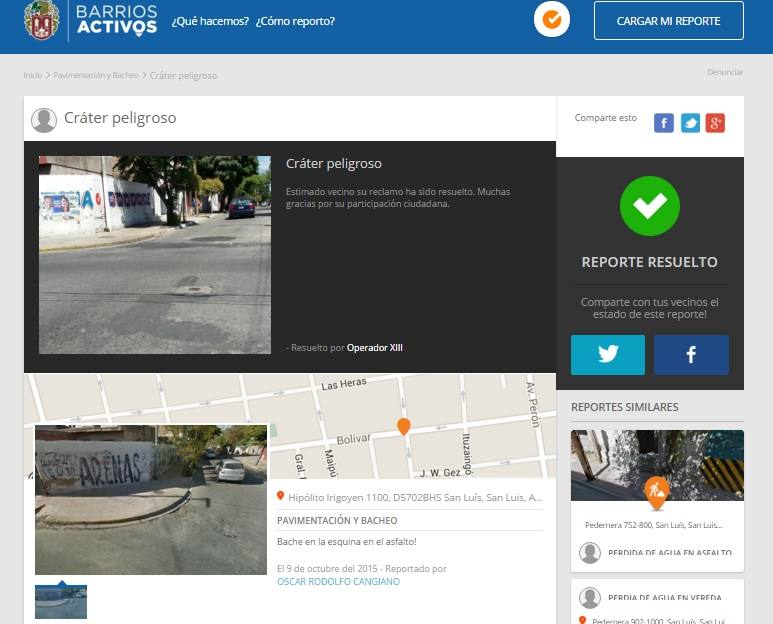
Task: Click the large Facebook share button
Action: pos(691,355)
